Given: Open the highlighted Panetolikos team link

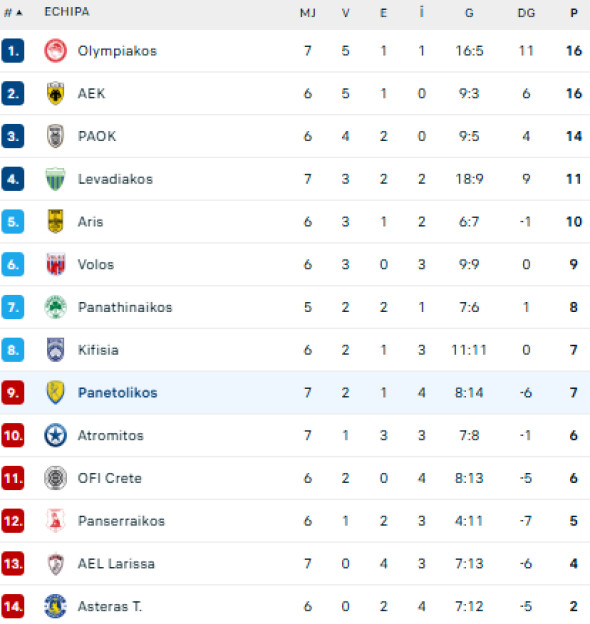Looking at the screenshot, I should [118, 393].
